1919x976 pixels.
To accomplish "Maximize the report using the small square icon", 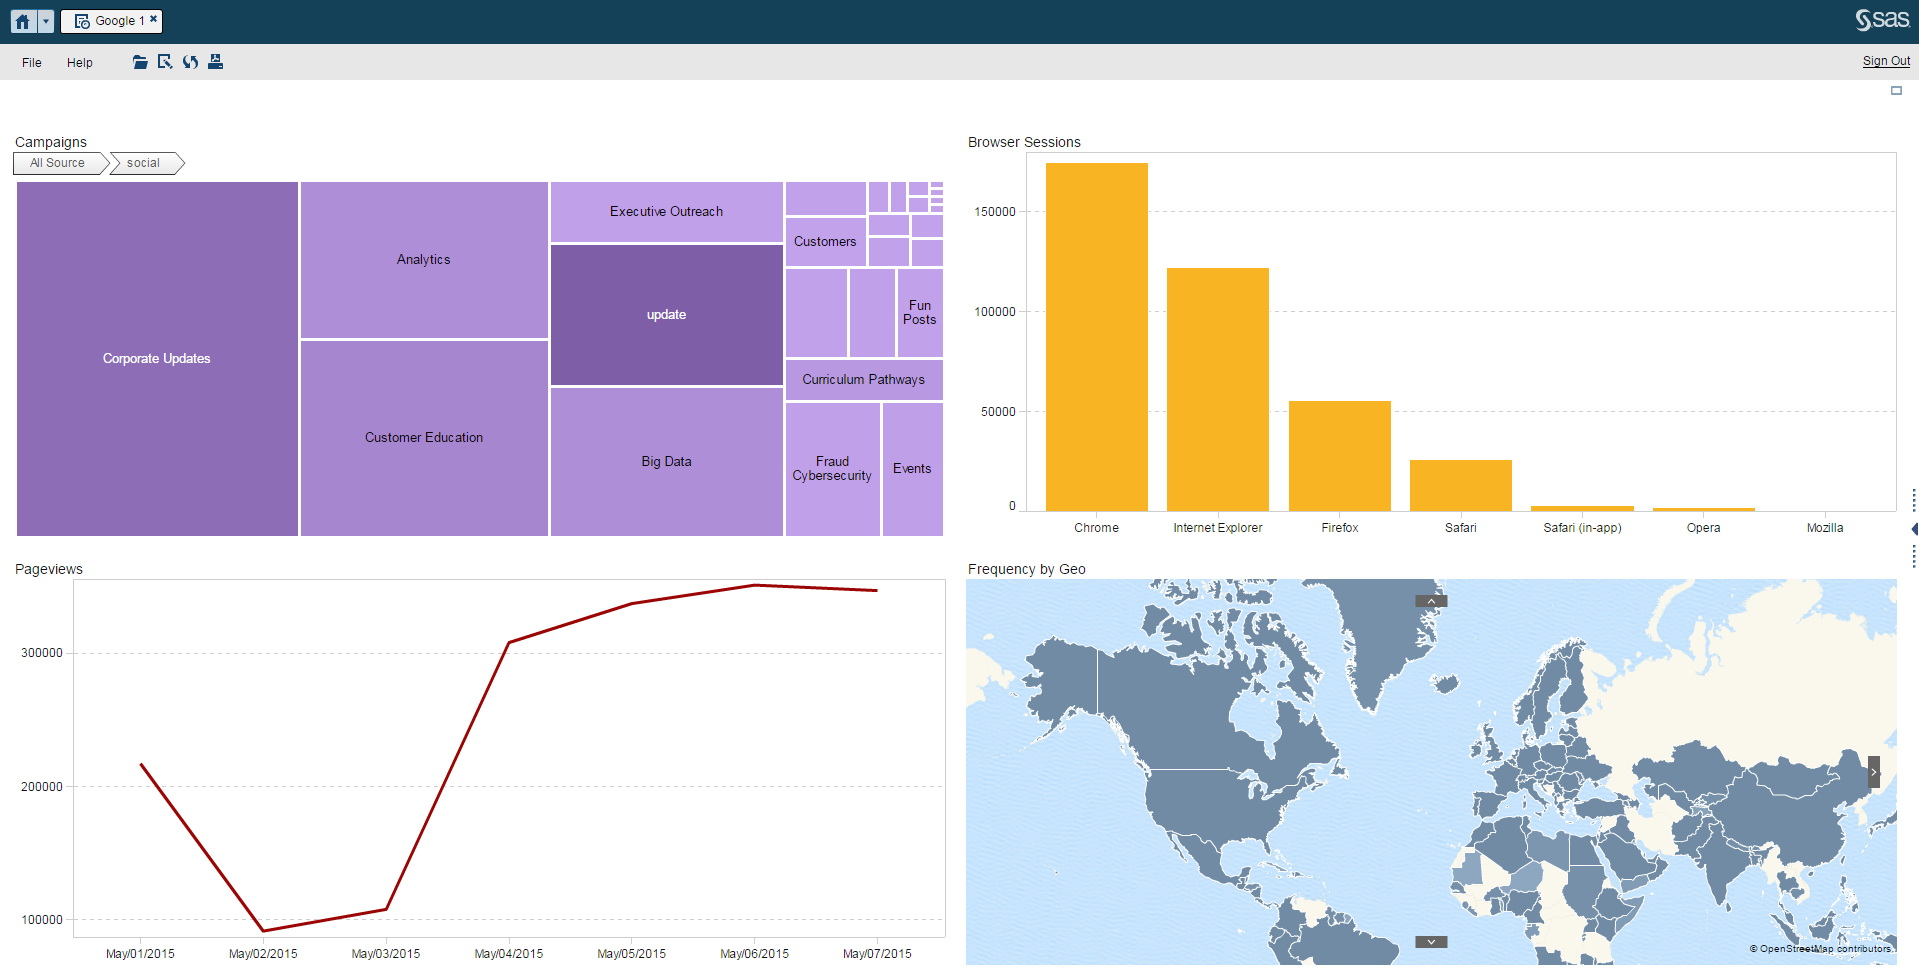I will [x=1896, y=90].
